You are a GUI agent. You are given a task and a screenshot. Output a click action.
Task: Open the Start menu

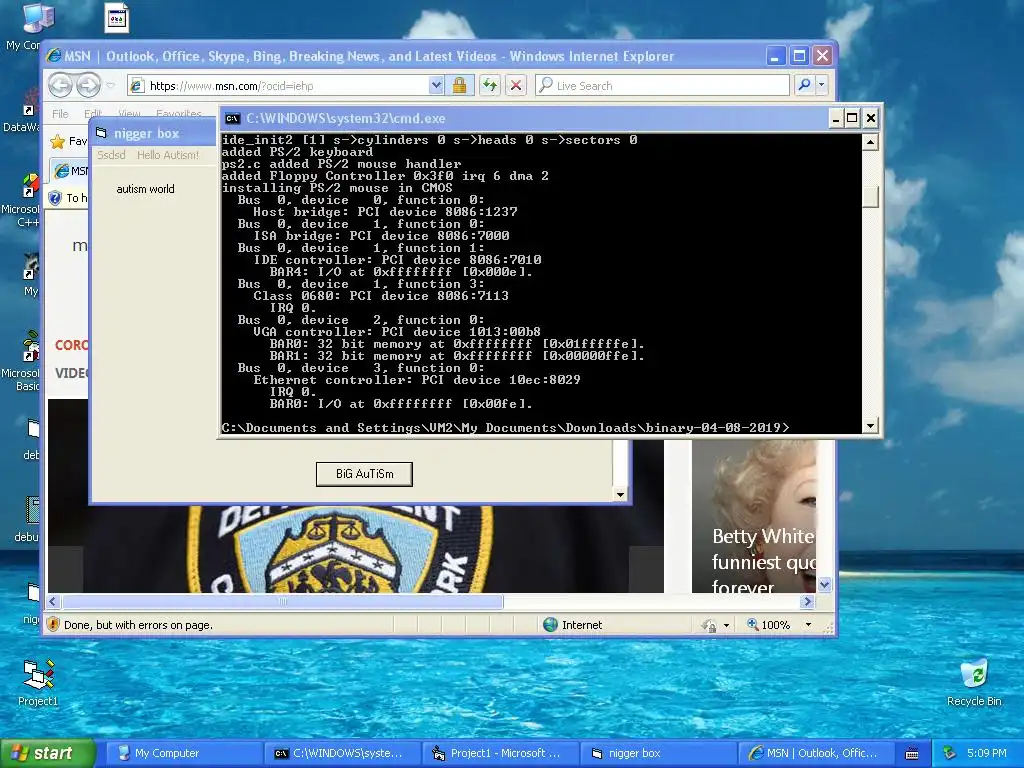[48, 753]
